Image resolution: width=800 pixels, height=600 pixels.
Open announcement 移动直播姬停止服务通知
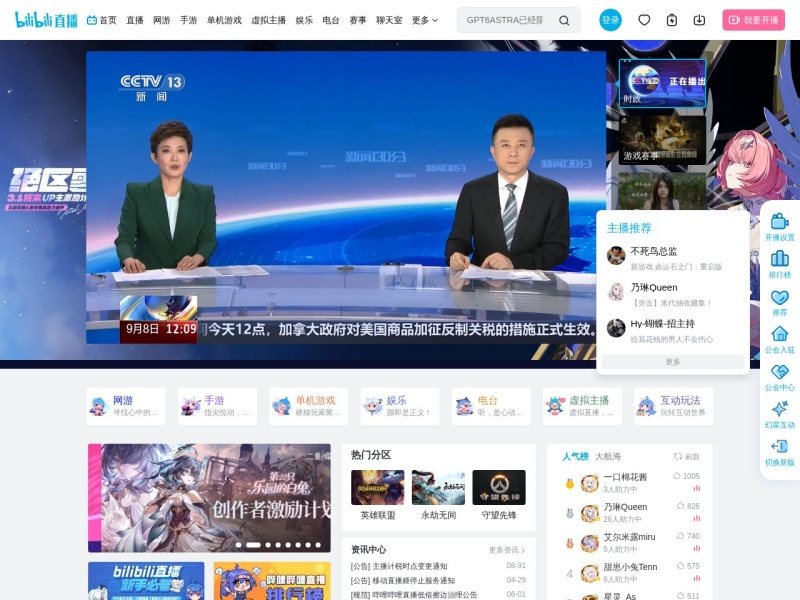403,581
